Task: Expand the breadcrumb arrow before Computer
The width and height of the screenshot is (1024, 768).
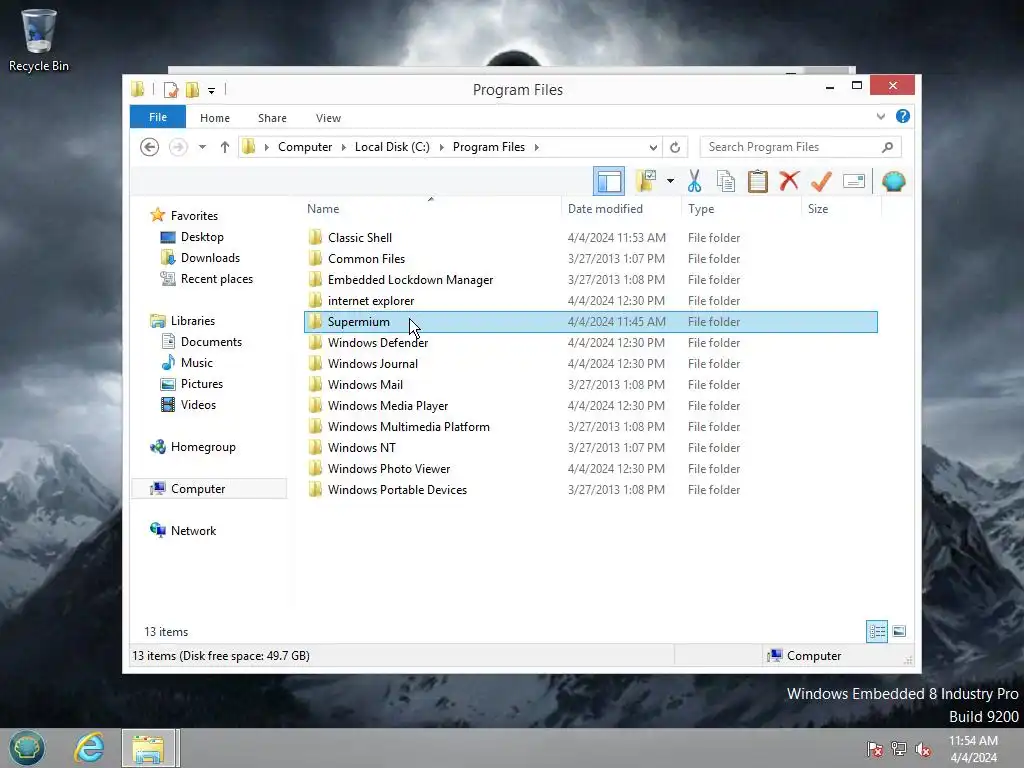Action: (x=266, y=147)
